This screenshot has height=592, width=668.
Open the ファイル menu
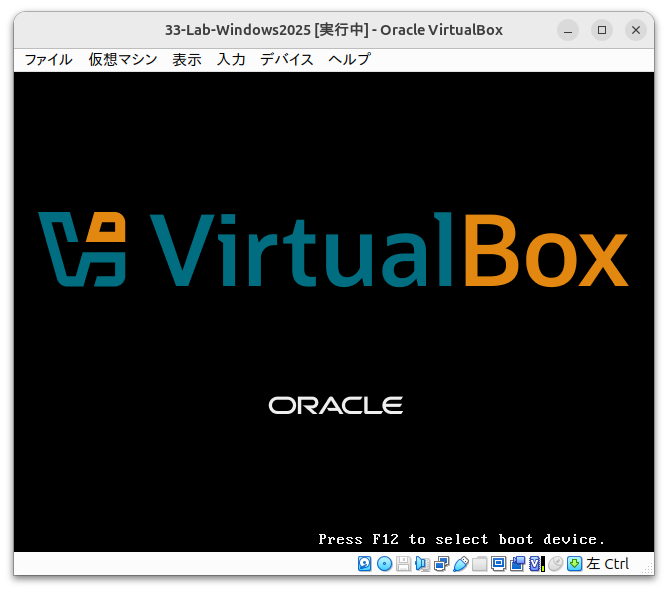tap(48, 59)
